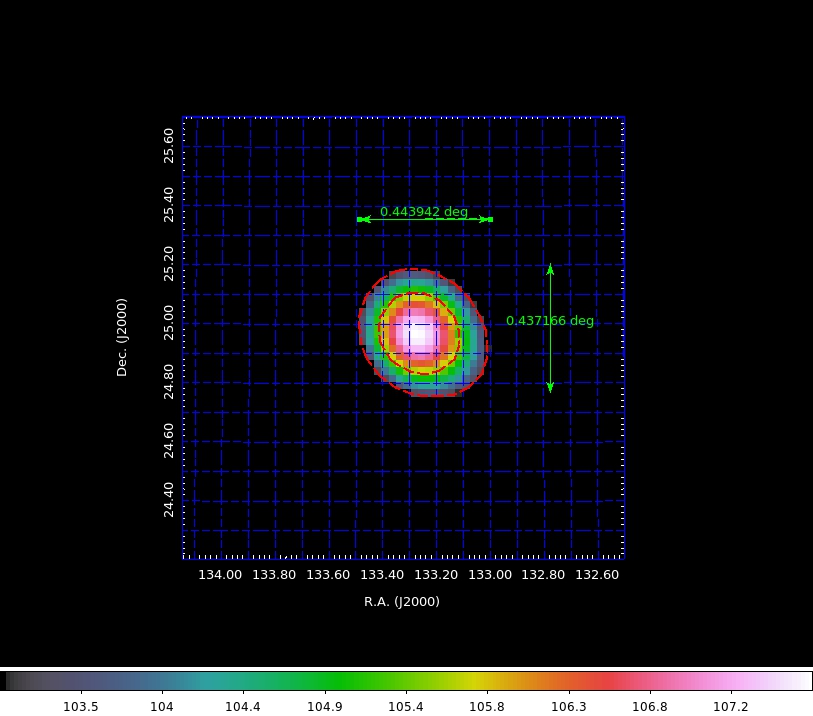The image size is (813, 716).
Task: Click the 132.60 R.A. tick label
Action: coord(597,575)
